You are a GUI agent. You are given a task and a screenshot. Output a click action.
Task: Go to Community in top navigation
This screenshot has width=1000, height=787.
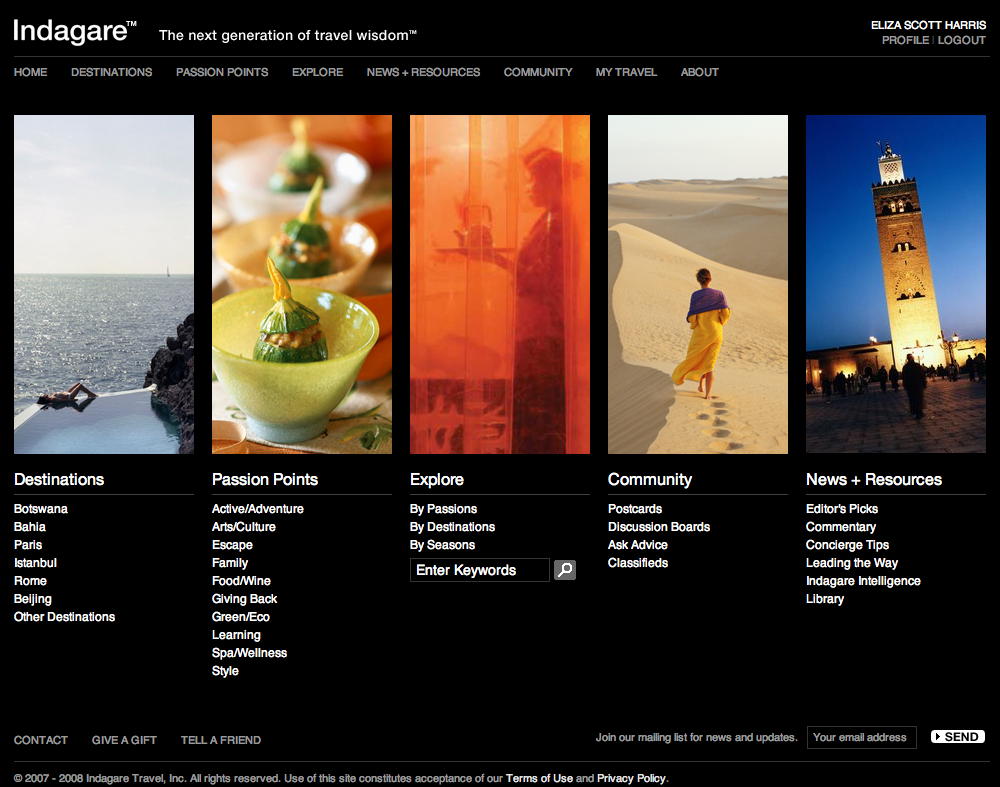(x=538, y=72)
